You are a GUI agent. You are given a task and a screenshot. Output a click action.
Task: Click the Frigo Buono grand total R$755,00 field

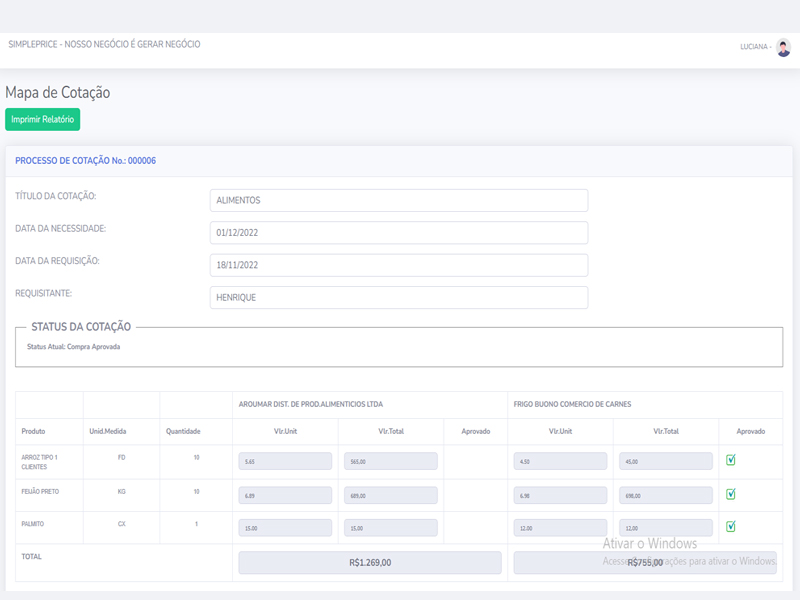pyautogui.click(x=645, y=563)
